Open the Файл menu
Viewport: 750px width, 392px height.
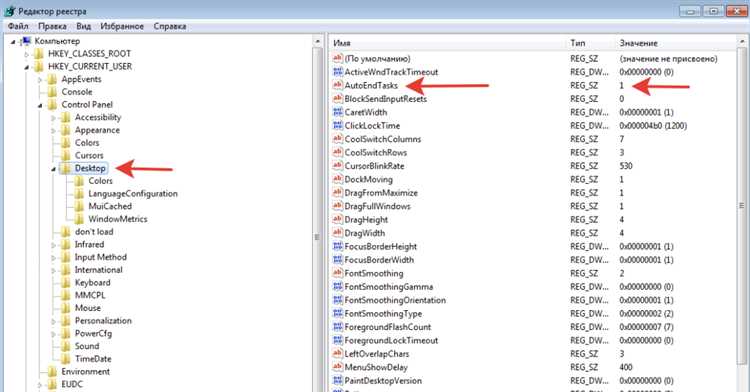(x=18, y=26)
